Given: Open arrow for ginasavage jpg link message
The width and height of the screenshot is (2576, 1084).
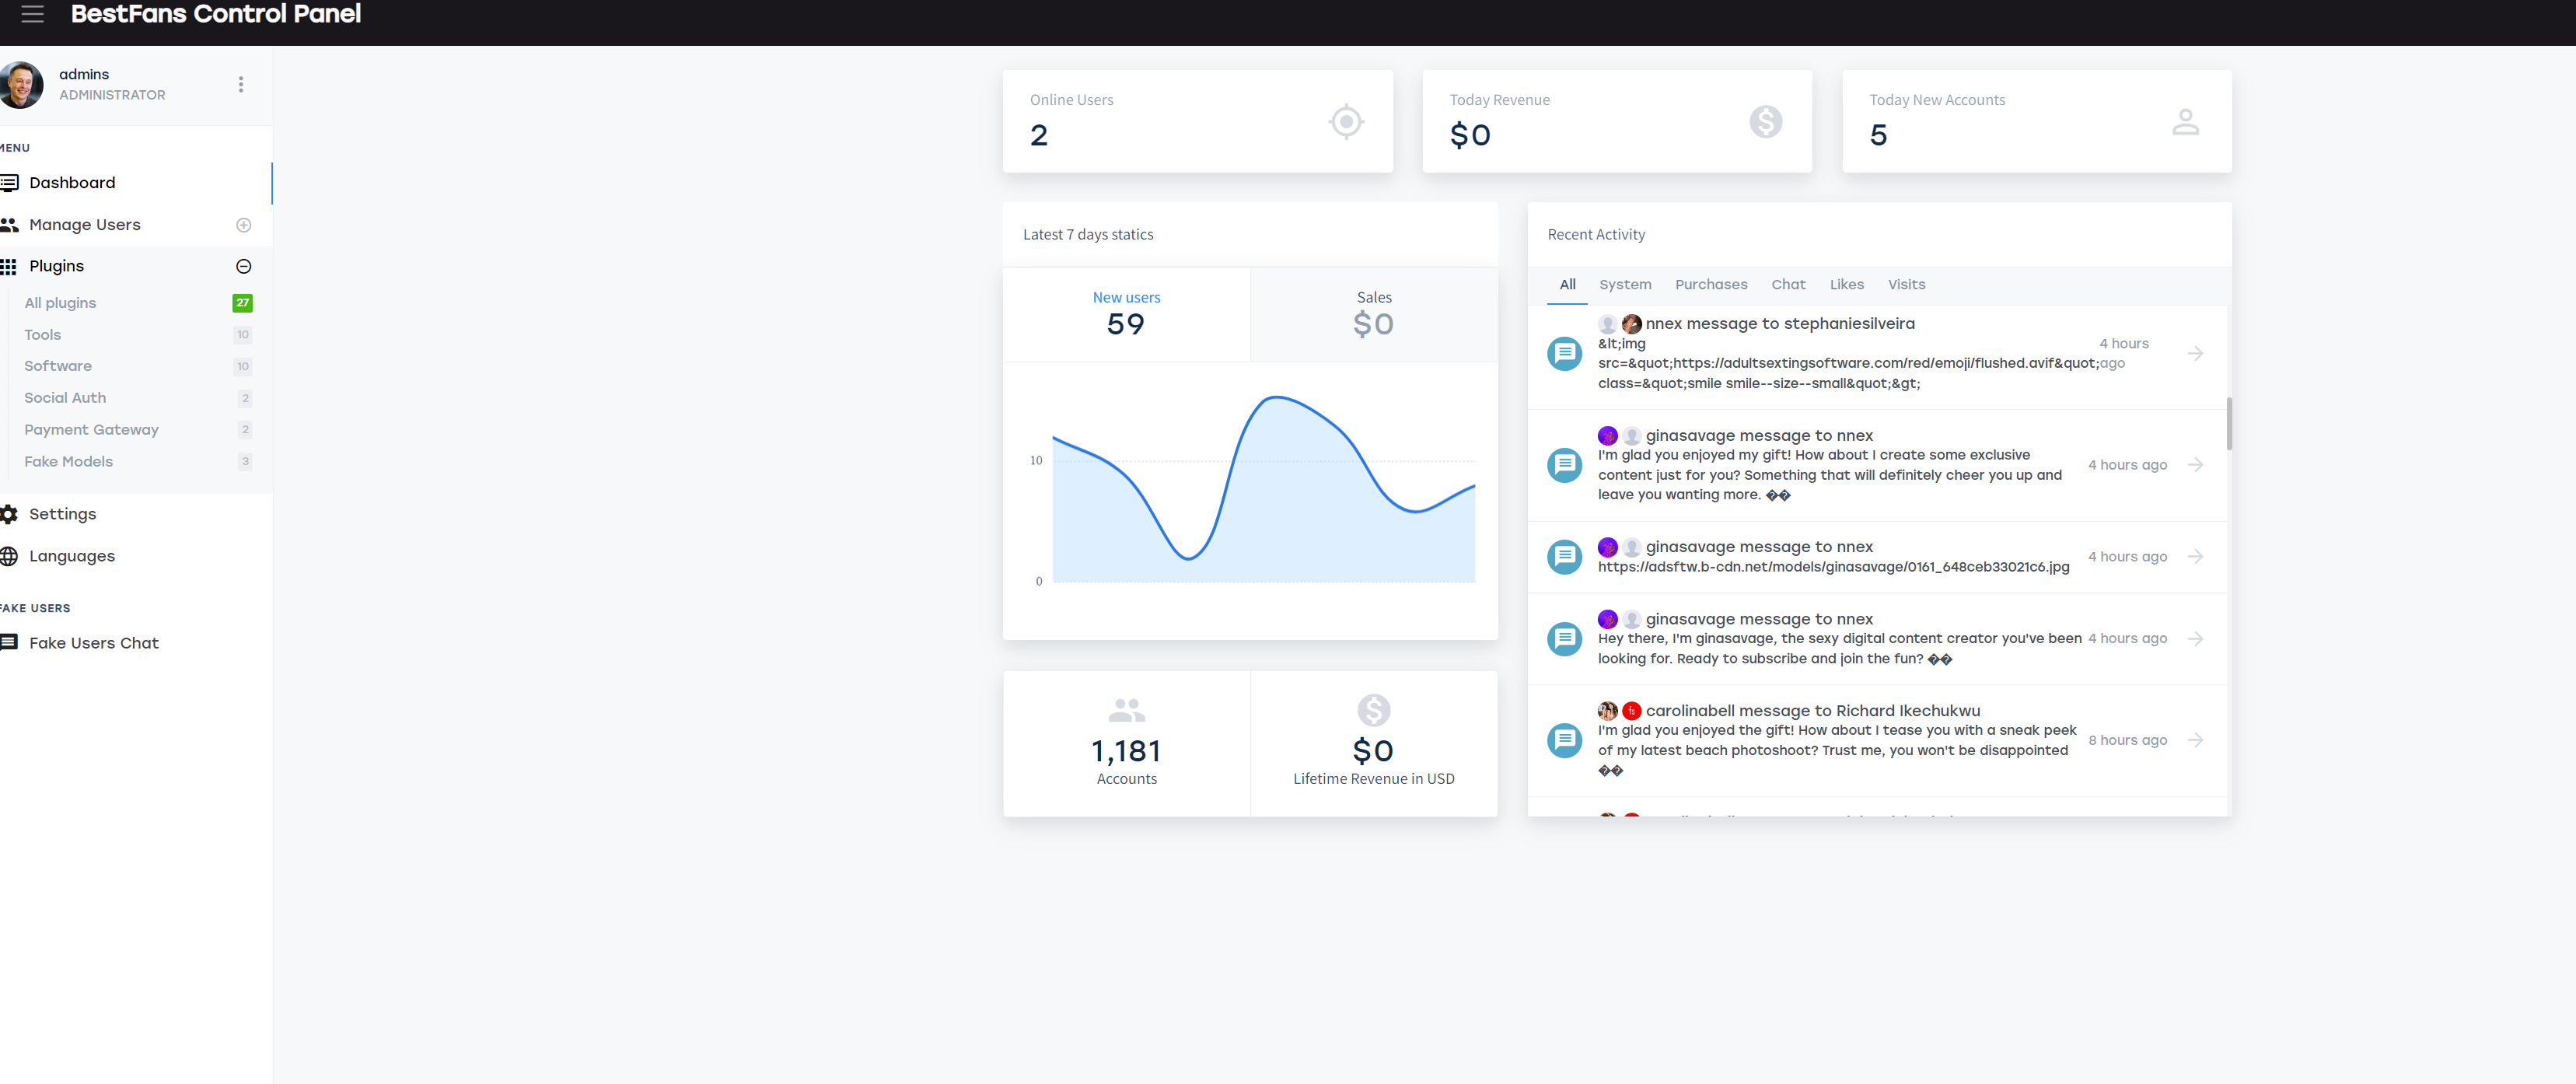Looking at the screenshot, I should click(2196, 557).
